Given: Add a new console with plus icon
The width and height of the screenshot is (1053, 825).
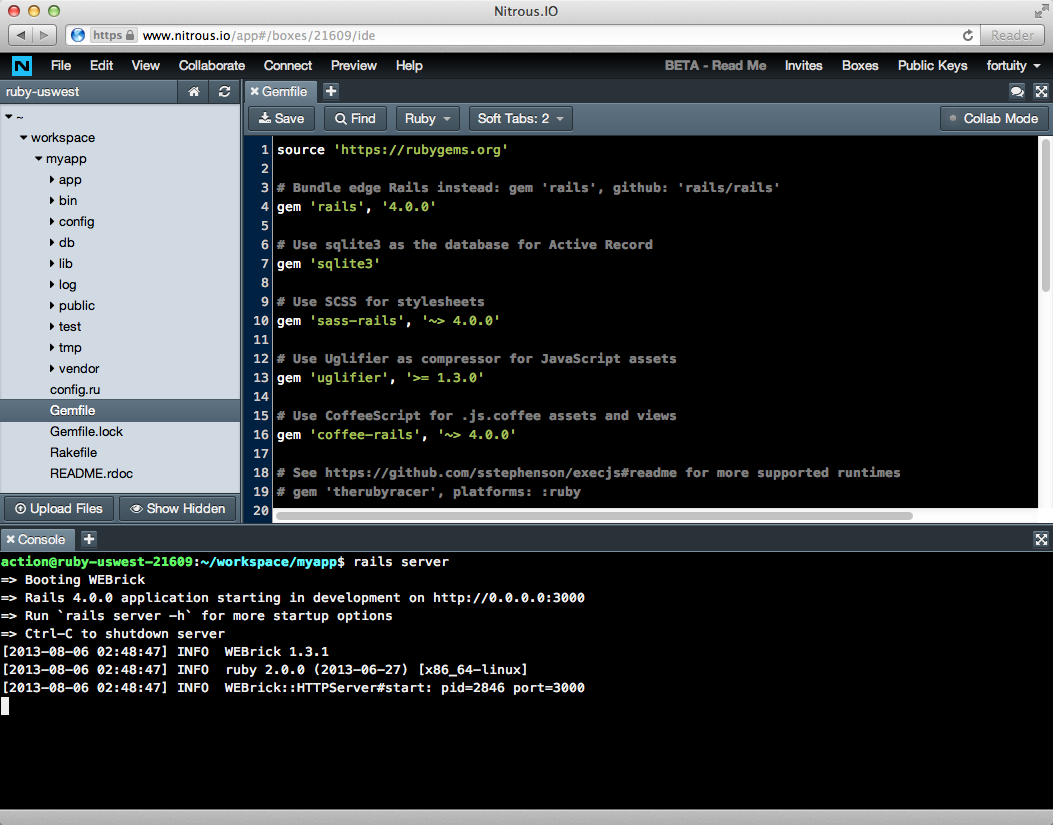Looking at the screenshot, I should click(x=88, y=539).
